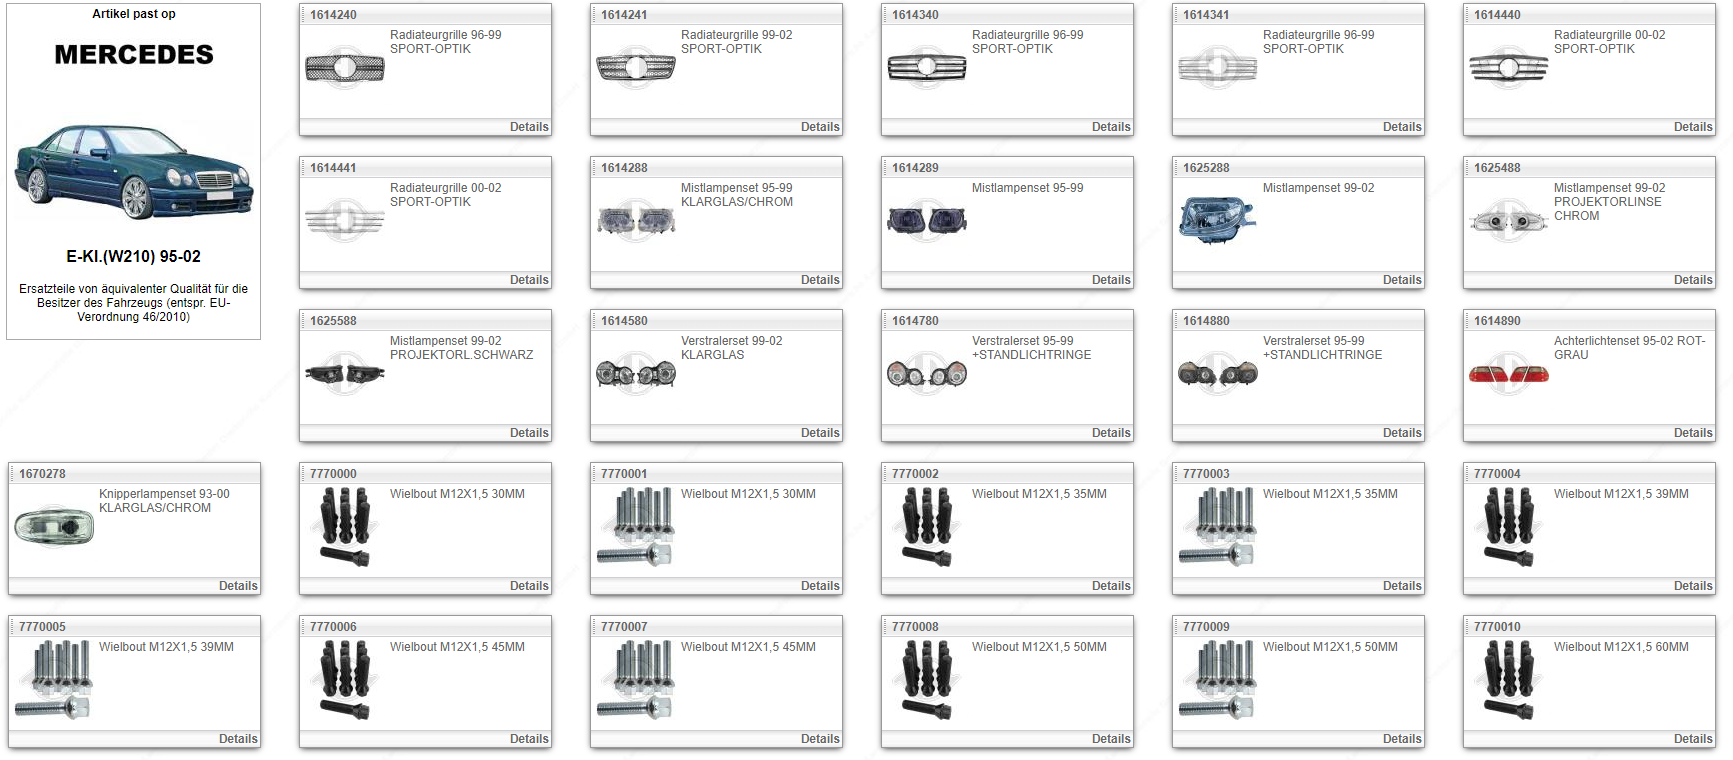This screenshot has height=760, width=1733.
Task: Click the 1614340 grille thumbnail
Action: point(927,68)
